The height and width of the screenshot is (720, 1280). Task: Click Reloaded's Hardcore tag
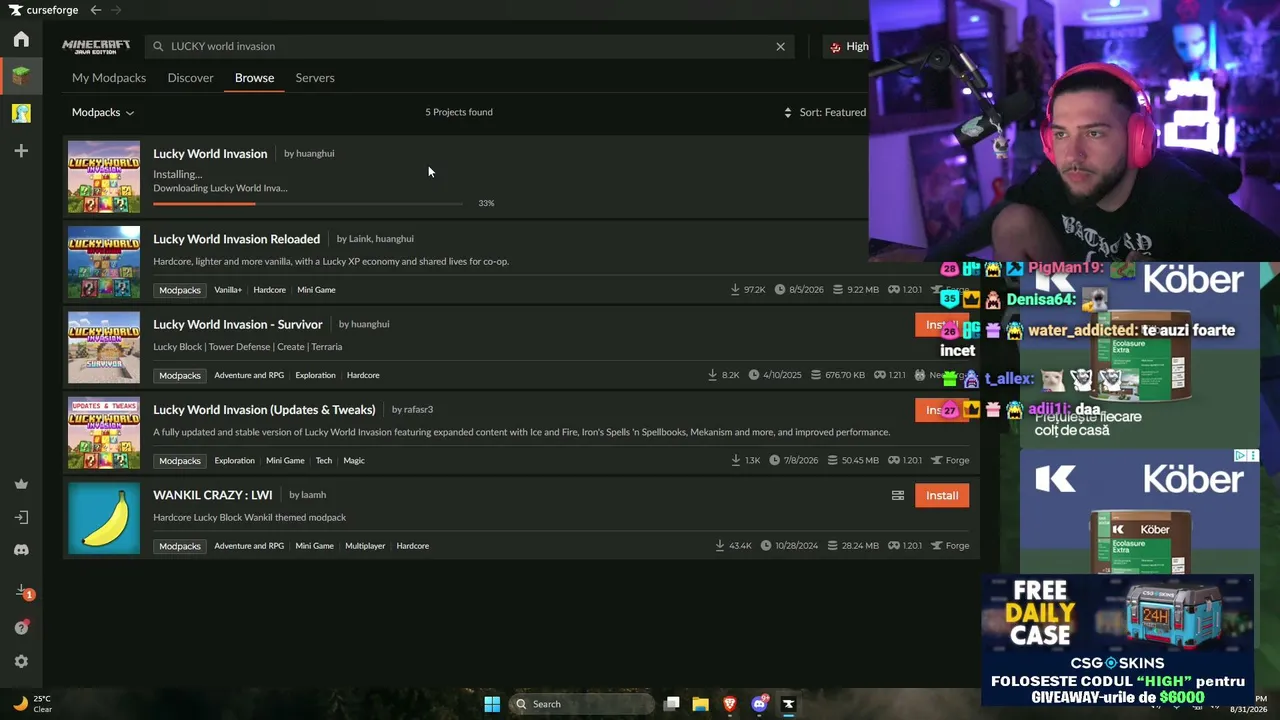click(270, 290)
